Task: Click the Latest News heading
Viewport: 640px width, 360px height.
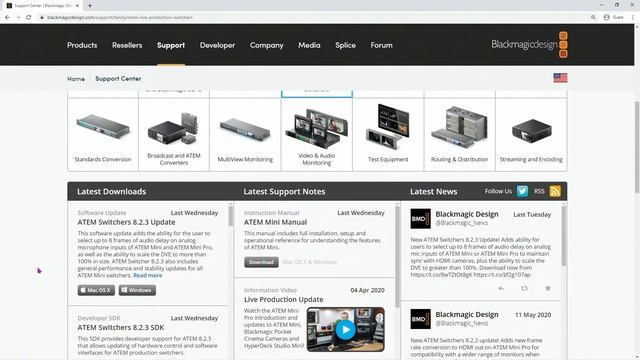Action: click(433, 191)
